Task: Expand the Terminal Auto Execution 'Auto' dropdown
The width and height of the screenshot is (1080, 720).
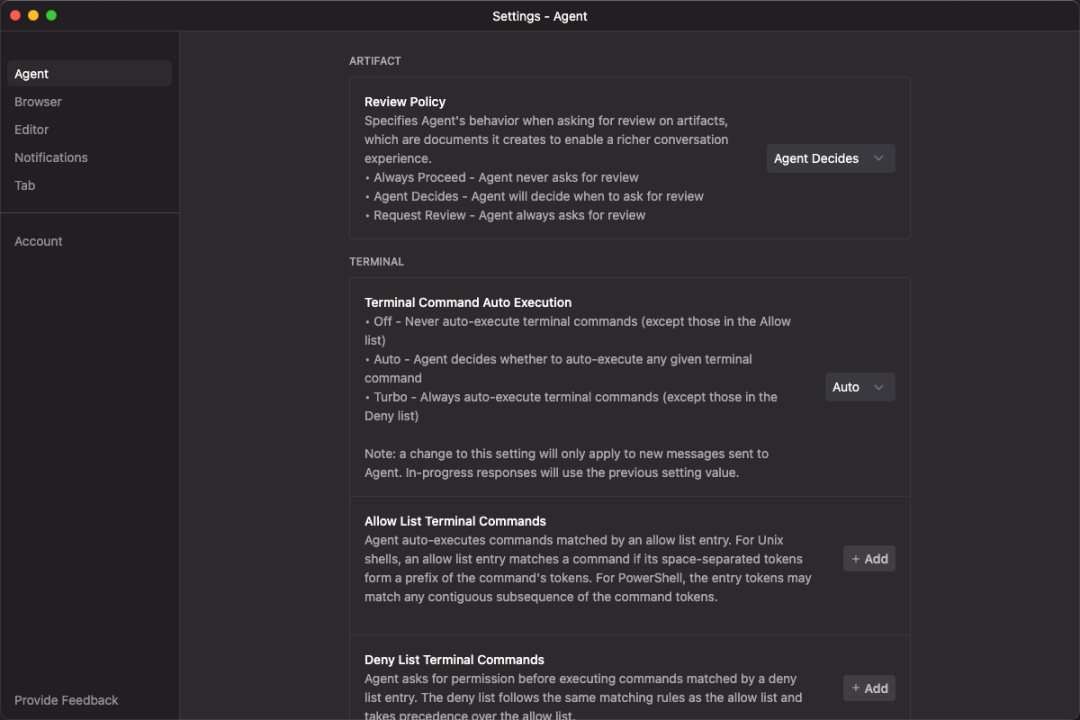Action: point(859,387)
